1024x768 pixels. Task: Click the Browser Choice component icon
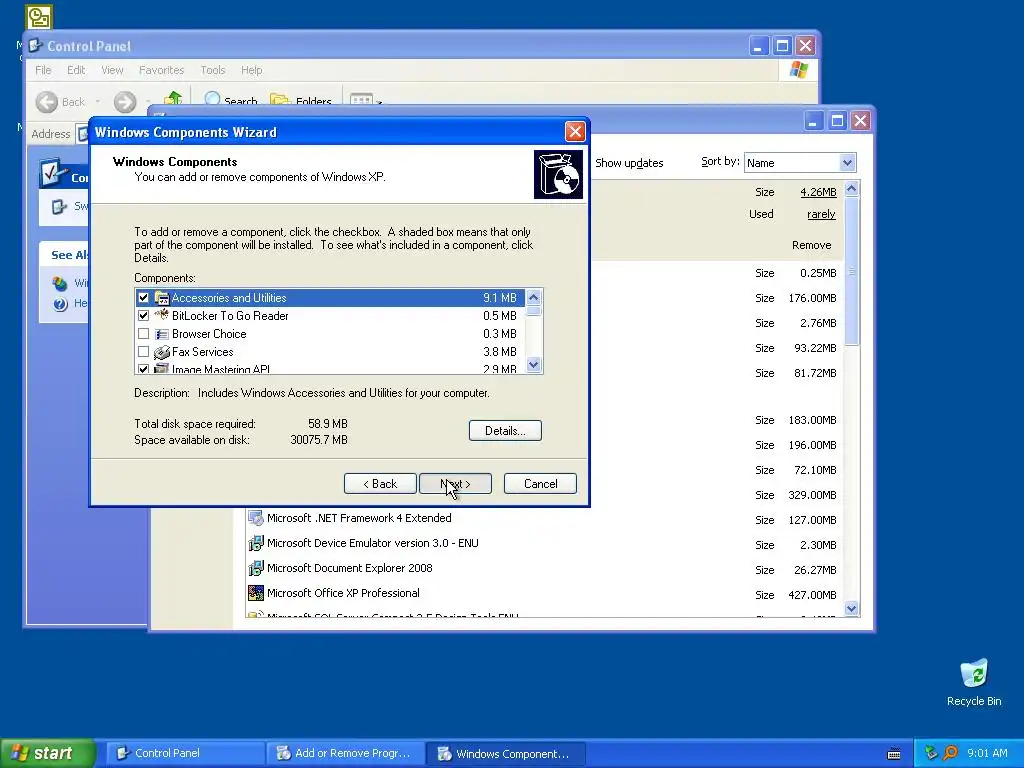click(161, 334)
